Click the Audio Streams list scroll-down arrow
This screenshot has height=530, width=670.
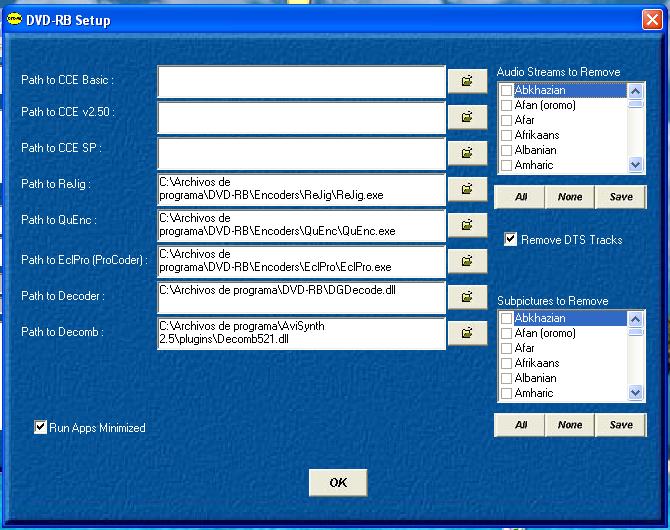coord(635,164)
